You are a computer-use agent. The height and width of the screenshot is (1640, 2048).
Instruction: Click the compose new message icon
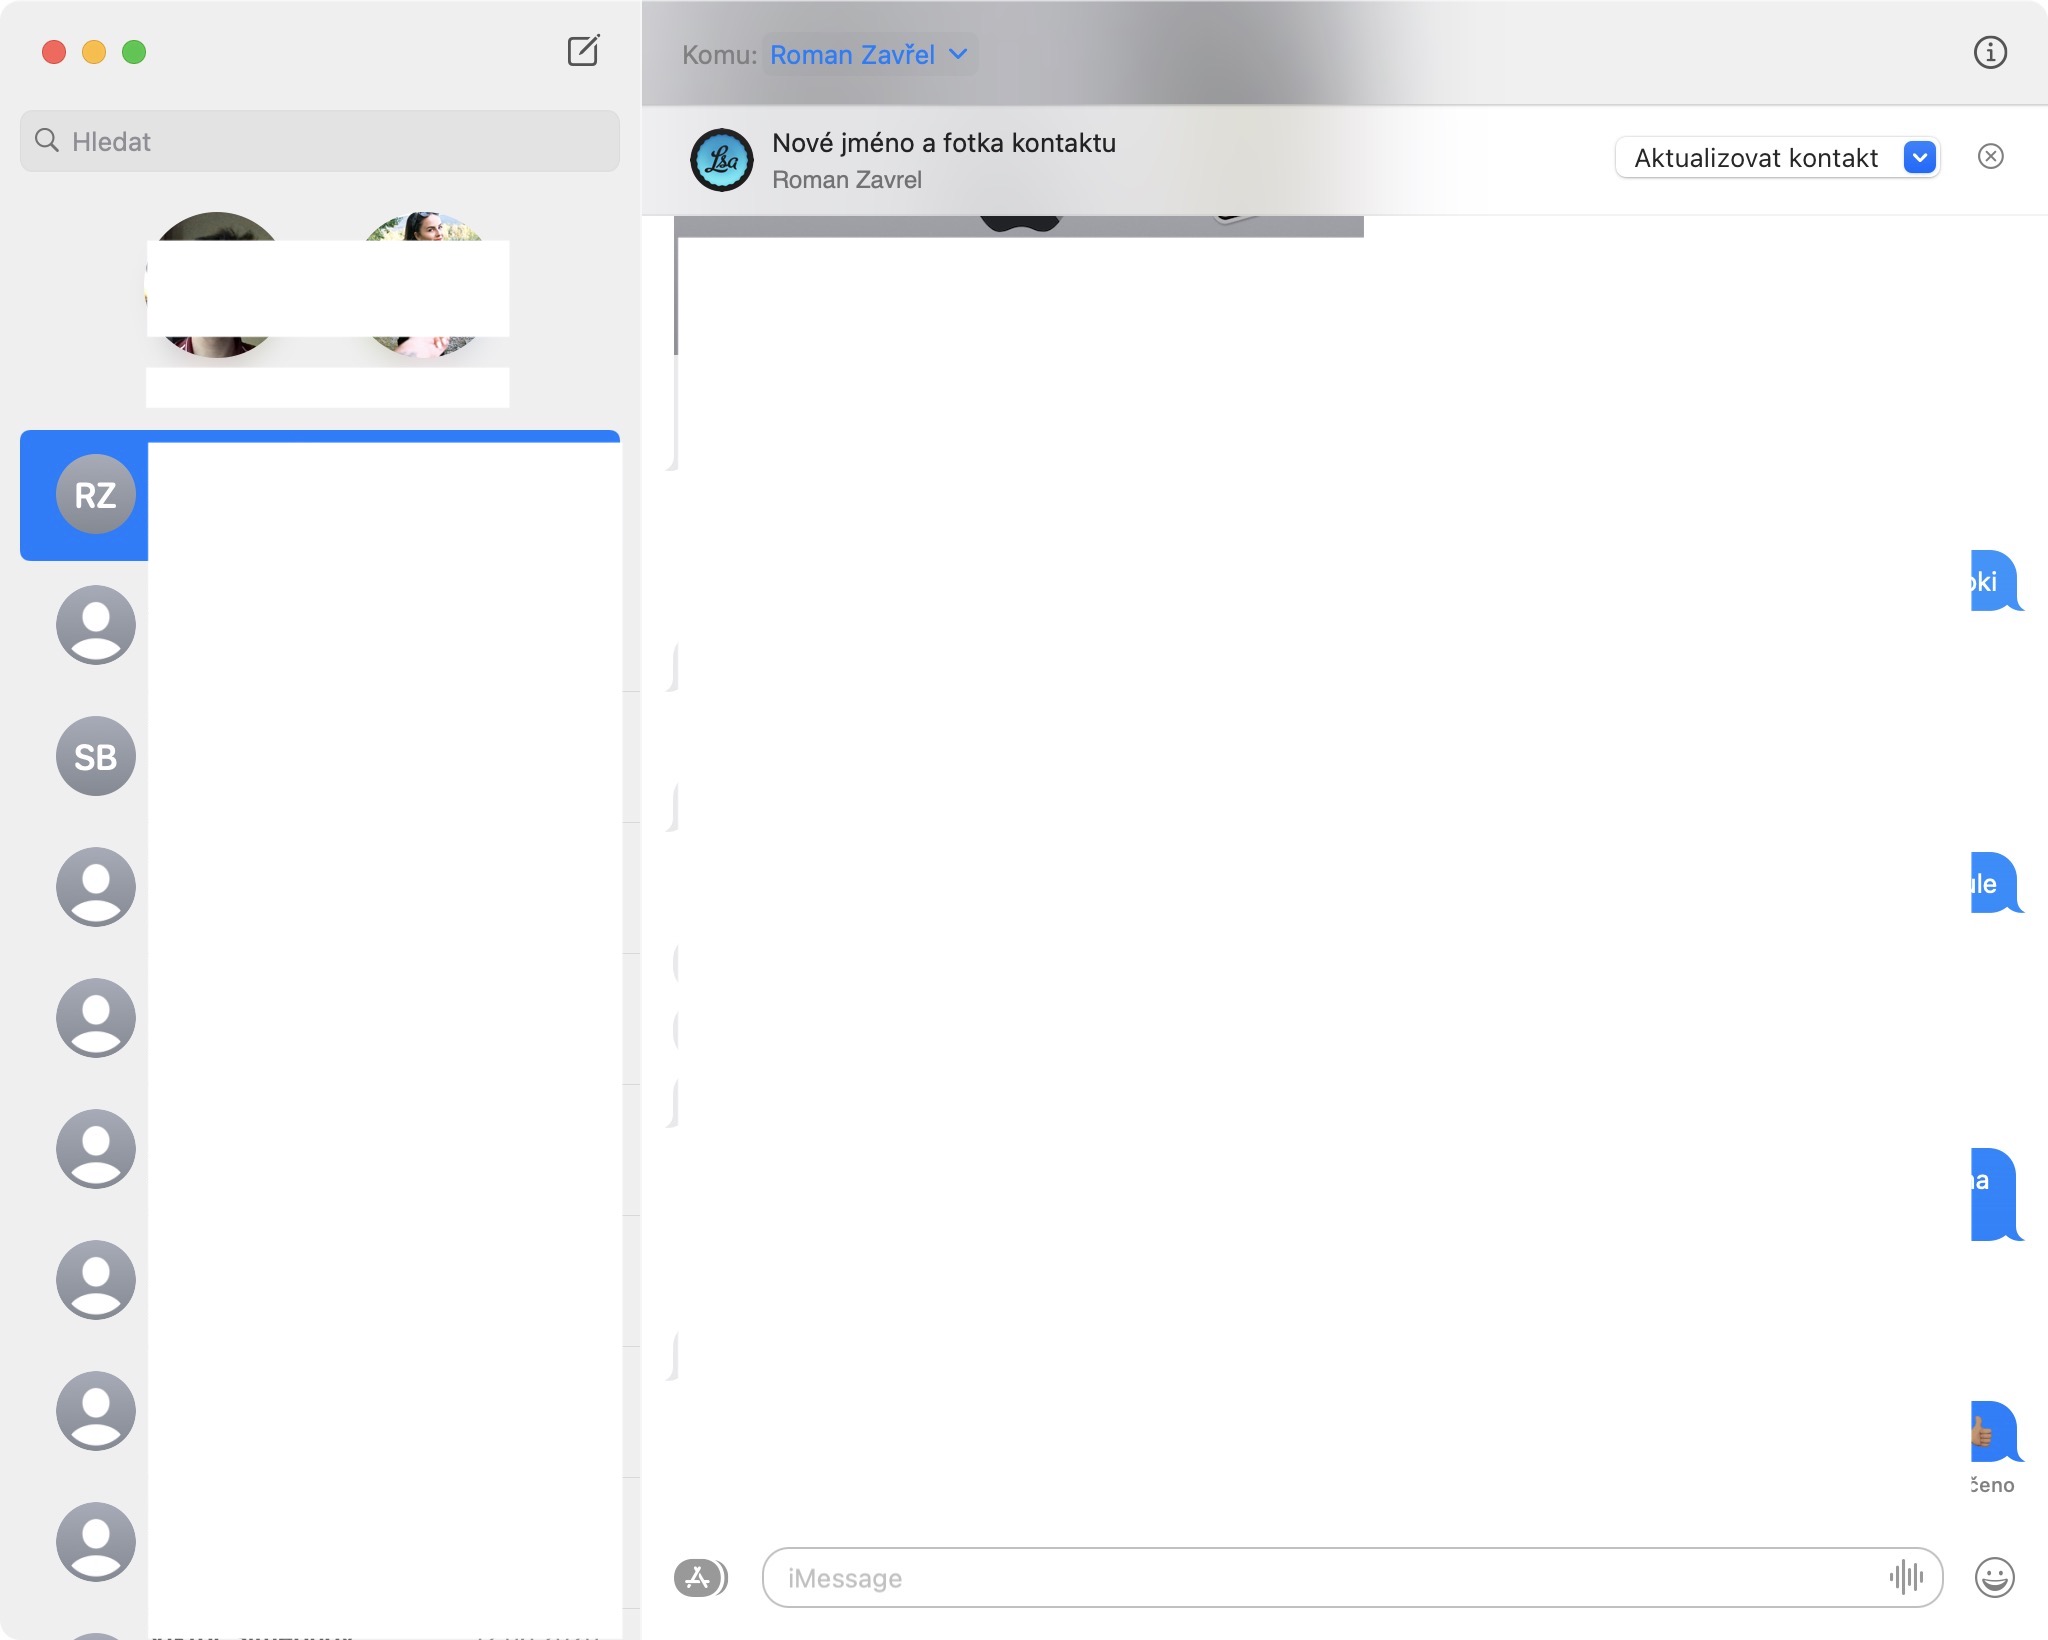tap(583, 51)
